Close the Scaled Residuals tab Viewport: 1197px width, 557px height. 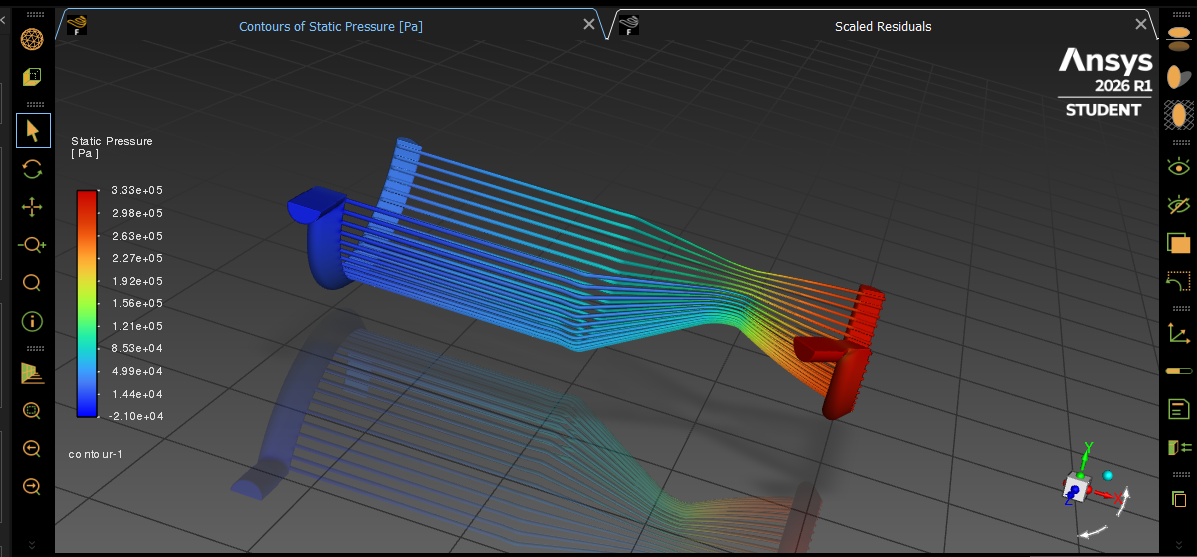(x=1141, y=24)
